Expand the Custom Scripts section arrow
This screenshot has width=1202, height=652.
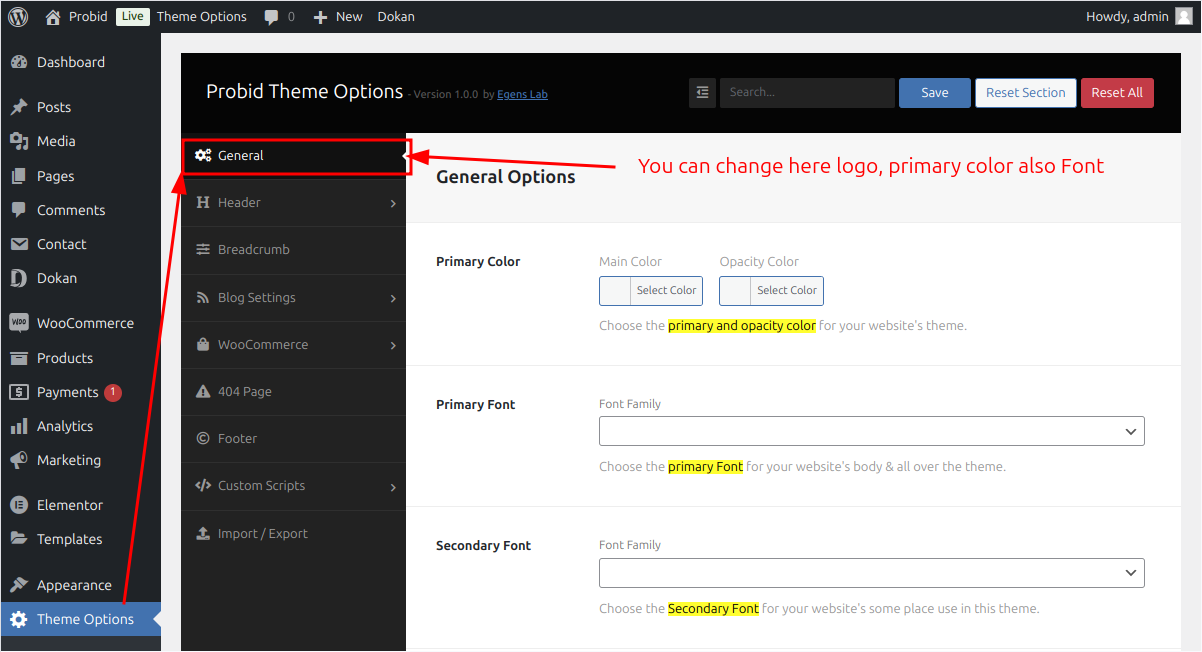click(393, 487)
